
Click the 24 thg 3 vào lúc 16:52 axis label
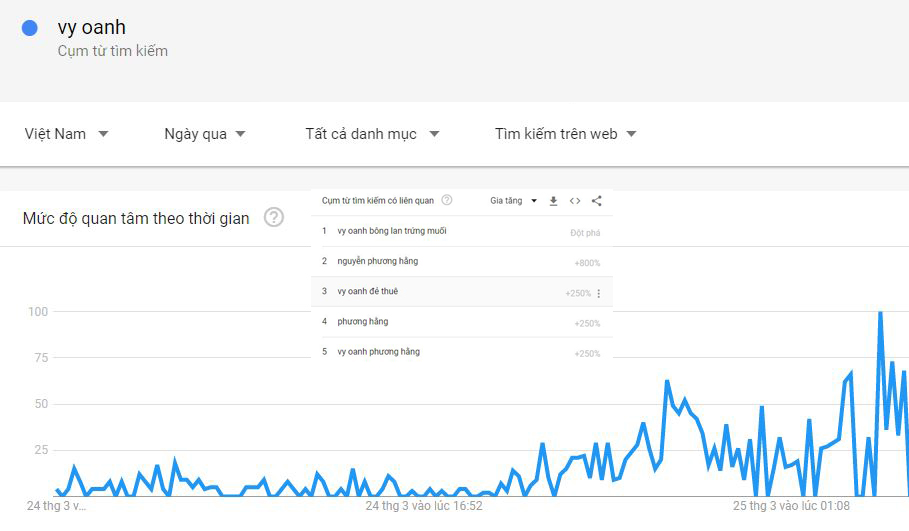(x=424, y=506)
